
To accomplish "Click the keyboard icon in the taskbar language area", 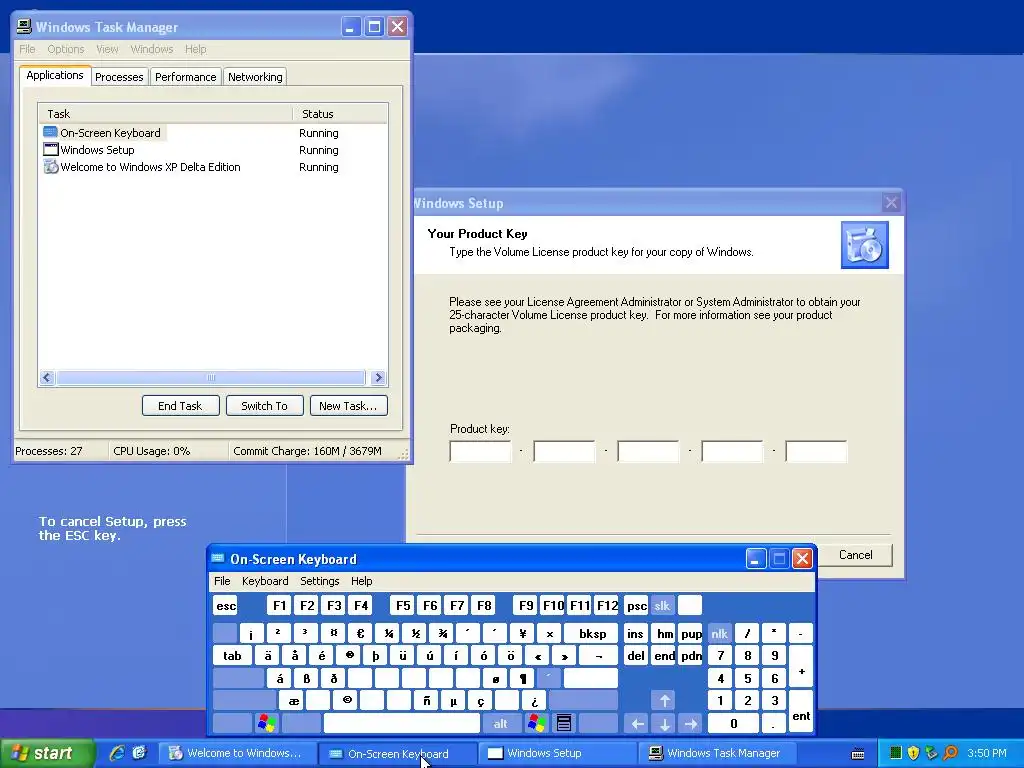I will [858, 754].
